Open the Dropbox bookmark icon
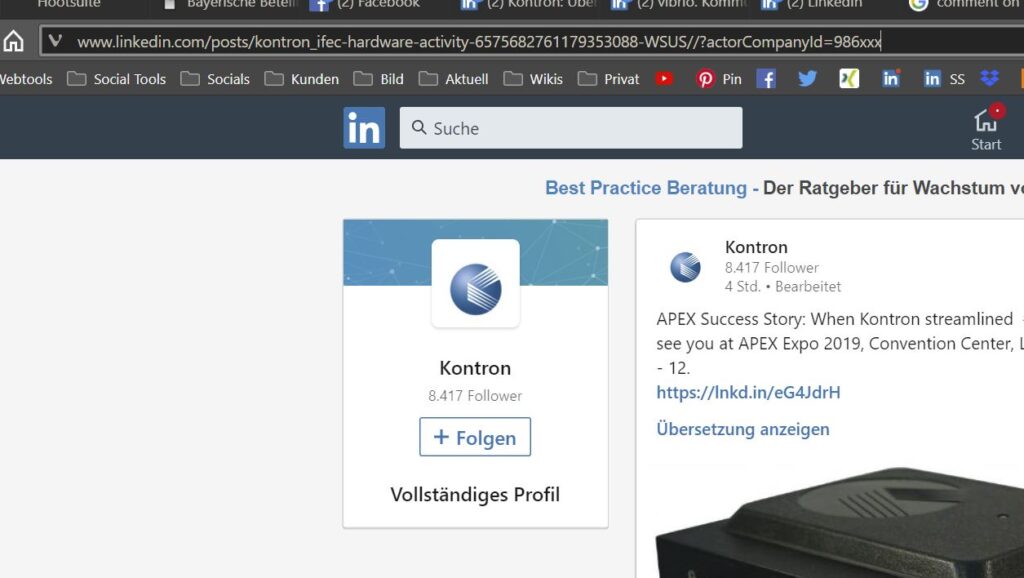1024x578 pixels. coord(989,78)
